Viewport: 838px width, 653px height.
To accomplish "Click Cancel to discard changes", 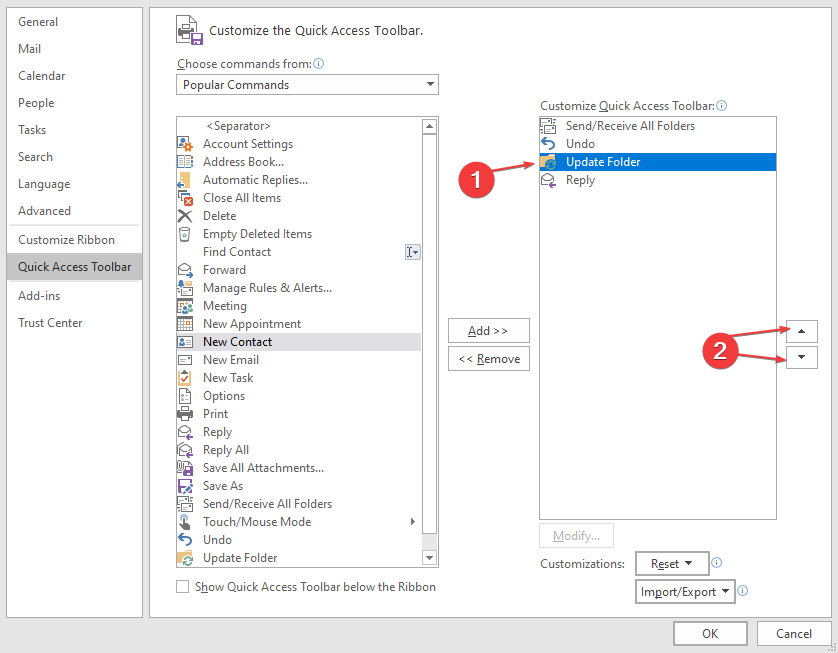I will 794,633.
